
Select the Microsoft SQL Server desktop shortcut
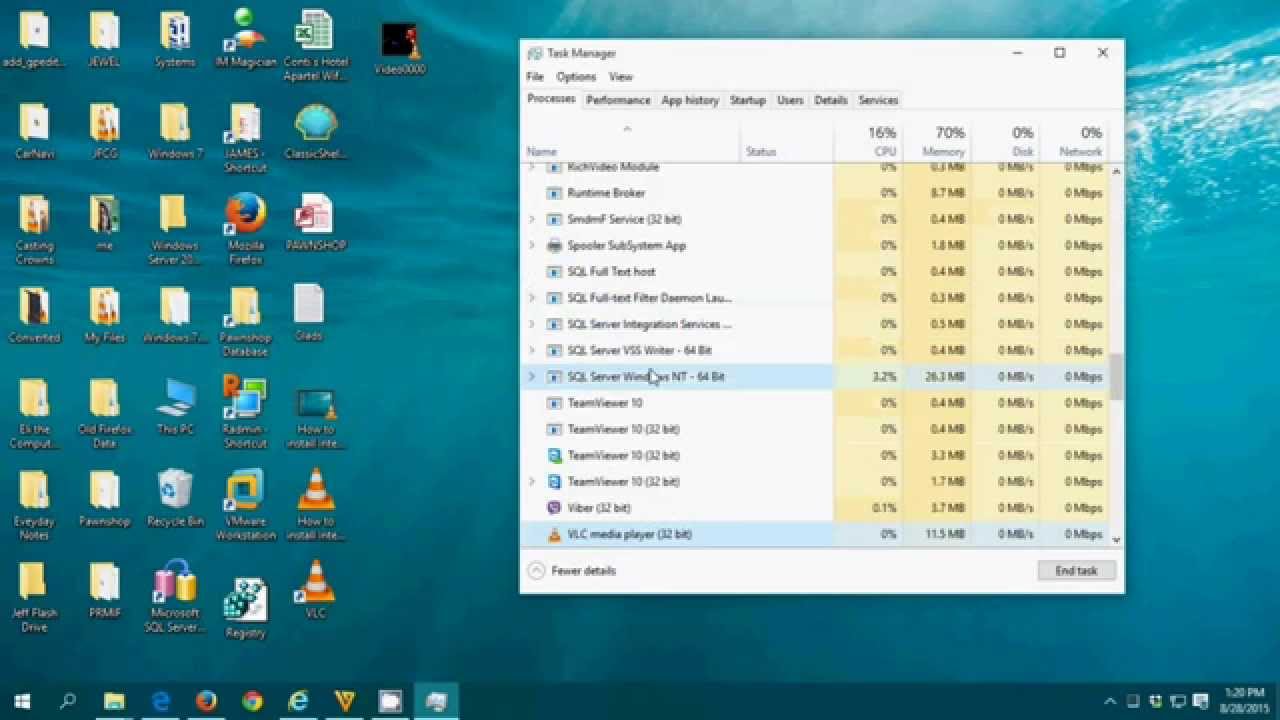pos(175,597)
